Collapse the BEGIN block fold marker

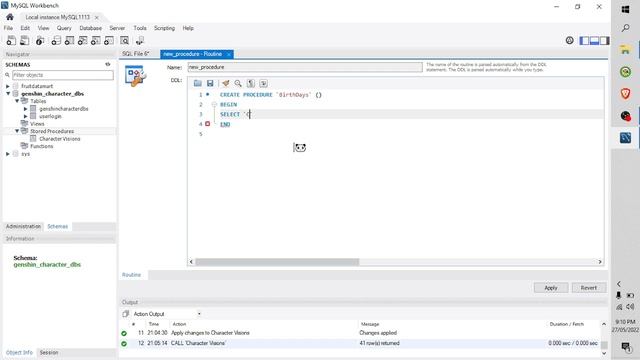(x=214, y=104)
